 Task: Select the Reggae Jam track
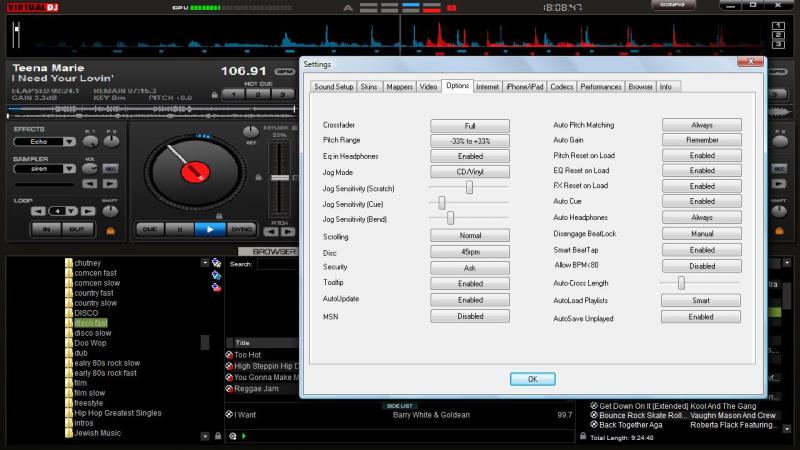click(256, 388)
